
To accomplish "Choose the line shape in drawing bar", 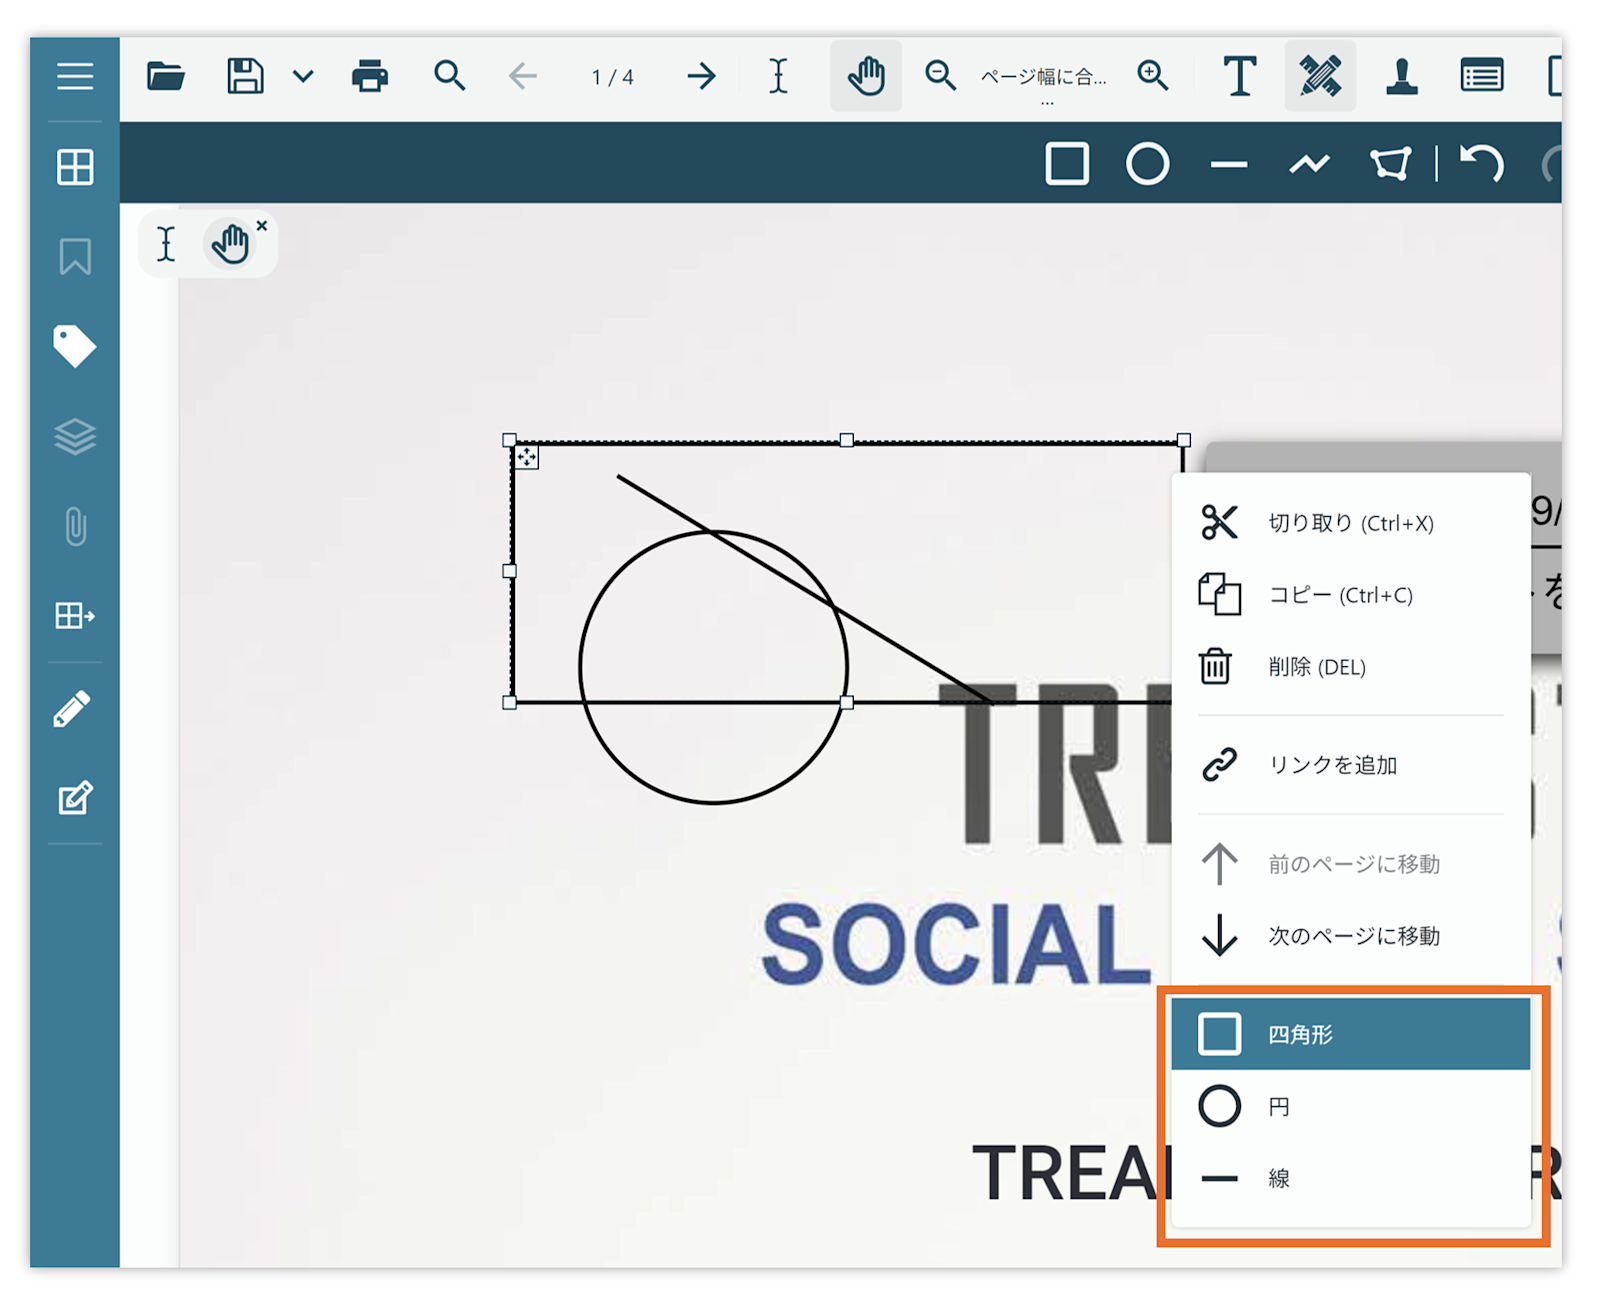I will [x=1229, y=164].
